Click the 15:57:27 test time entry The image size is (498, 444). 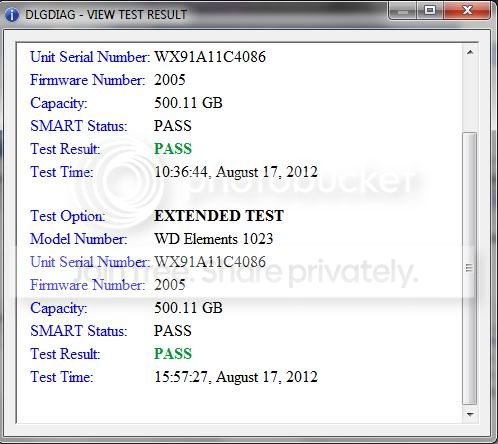click(236, 377)
